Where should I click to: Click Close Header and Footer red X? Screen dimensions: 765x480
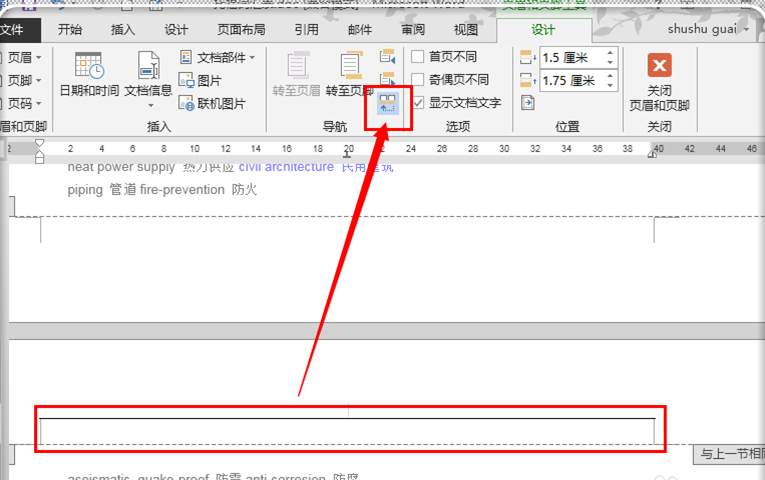(x=659, y=66)
